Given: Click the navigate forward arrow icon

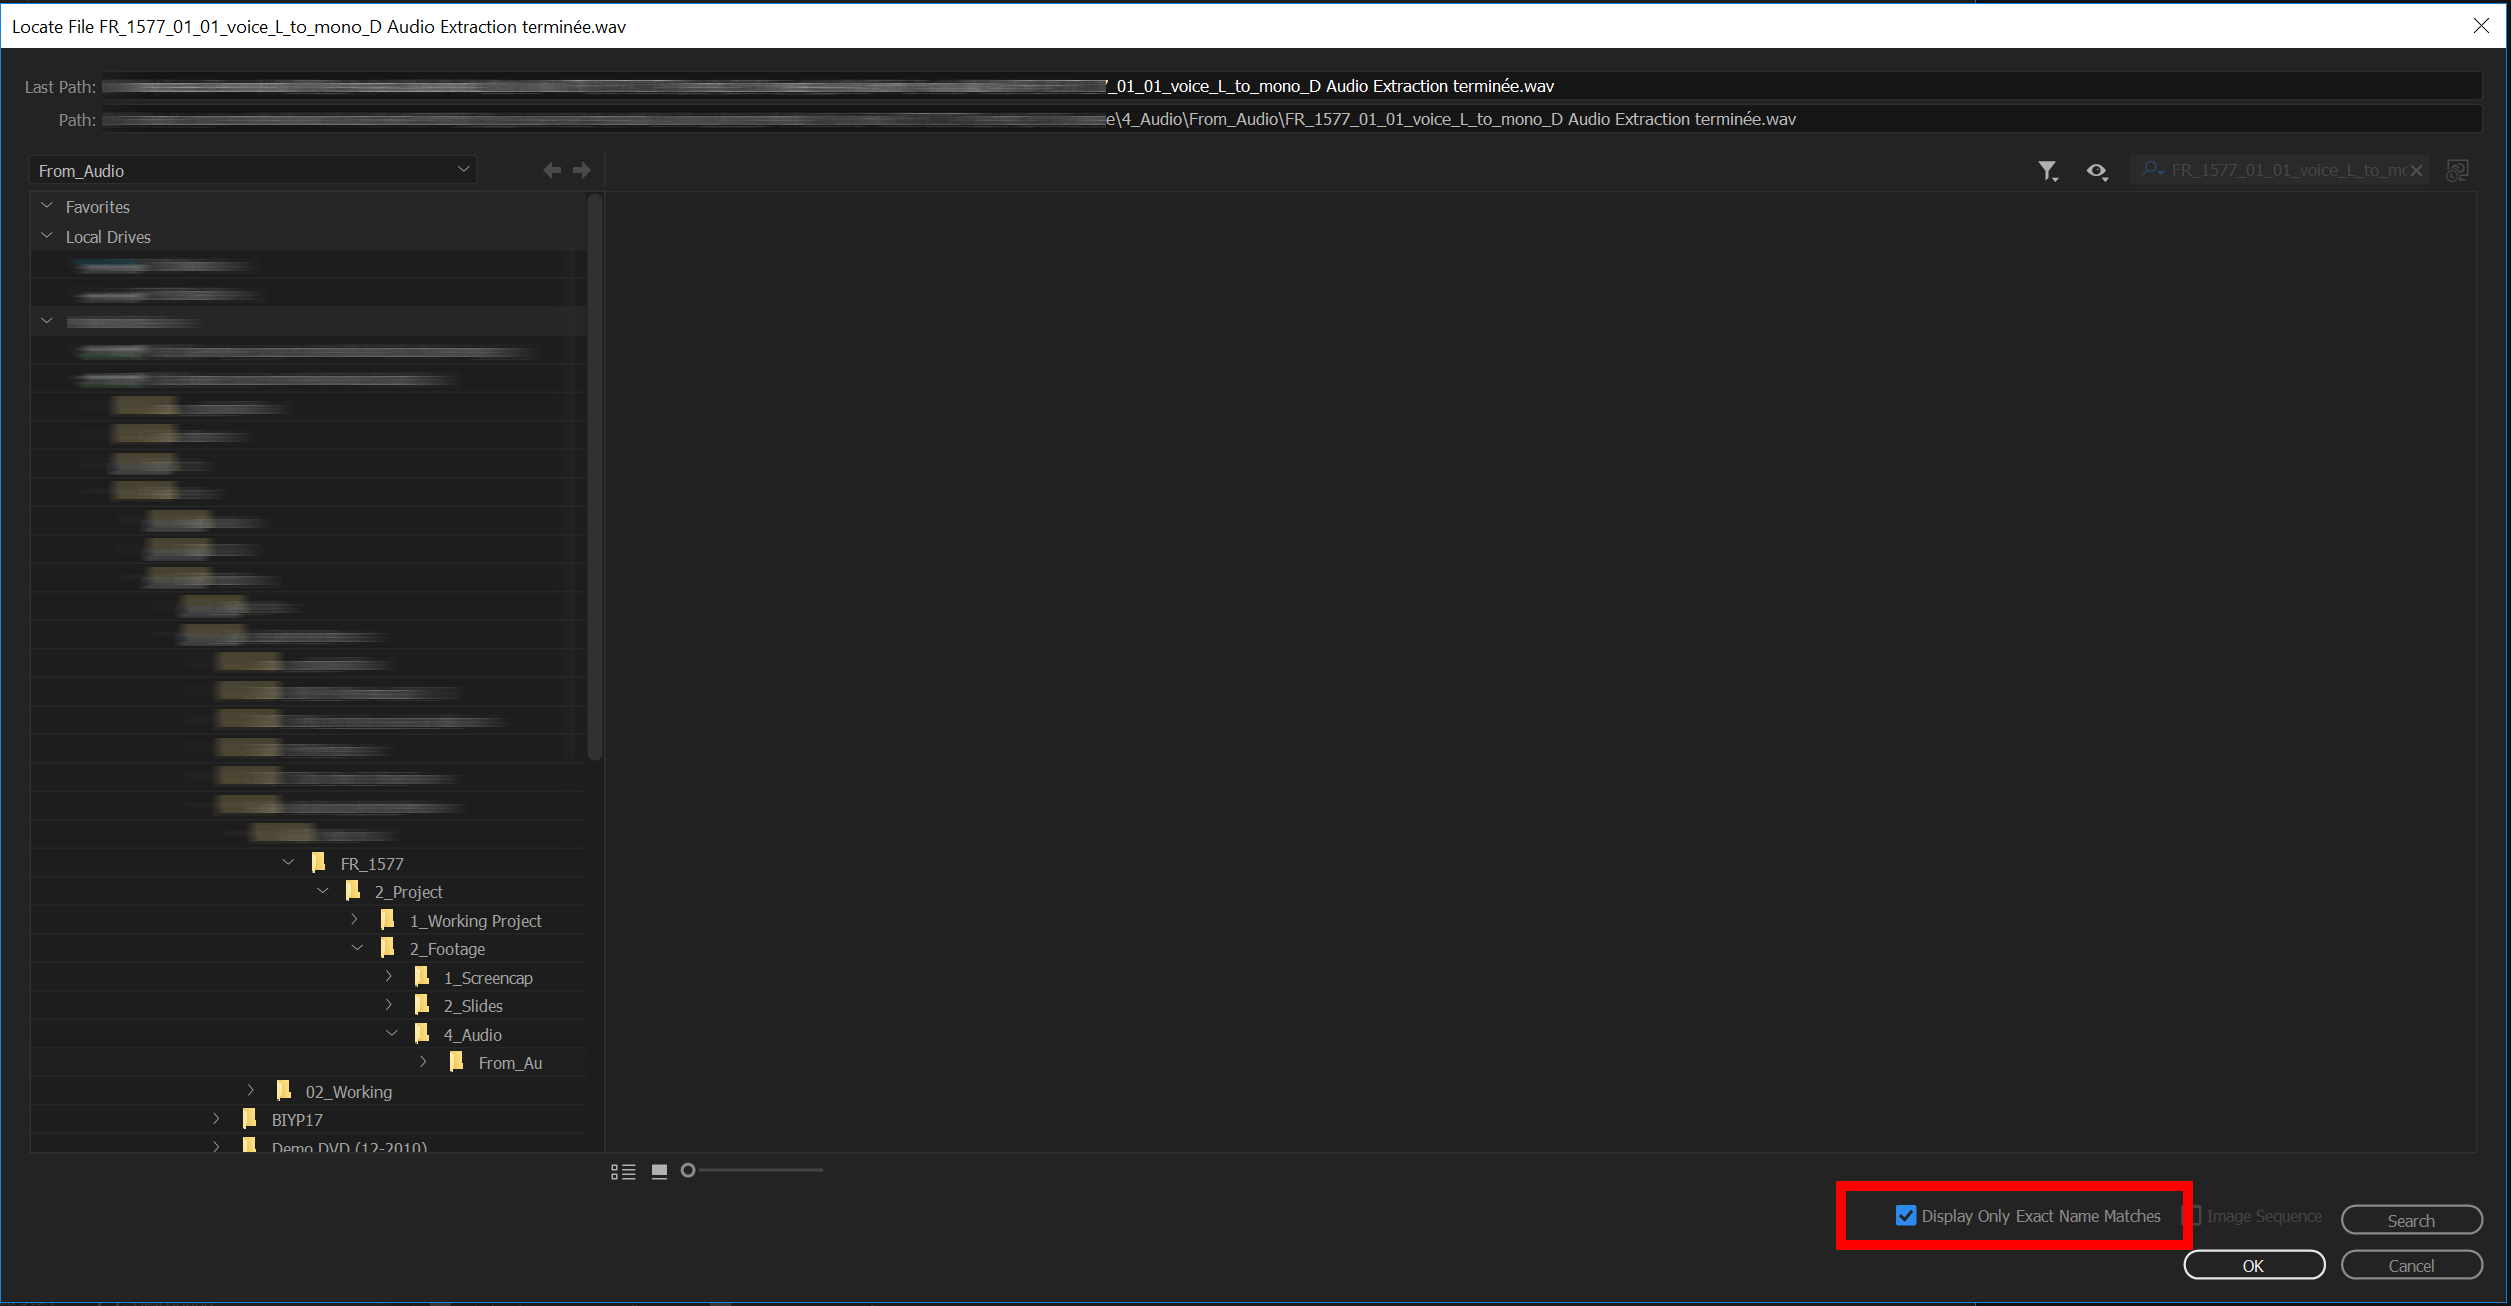Looking at the screenshot, I should click(x=583, y=169).
